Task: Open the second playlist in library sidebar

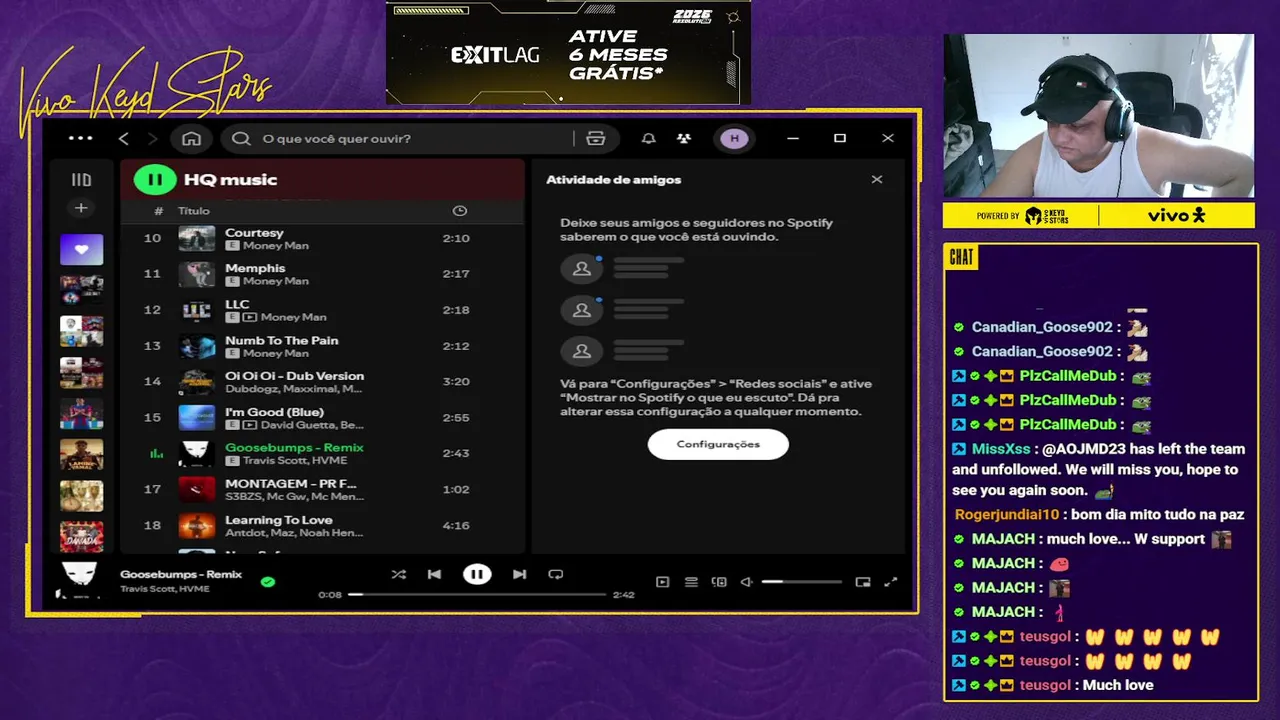Action: (81, 290)
